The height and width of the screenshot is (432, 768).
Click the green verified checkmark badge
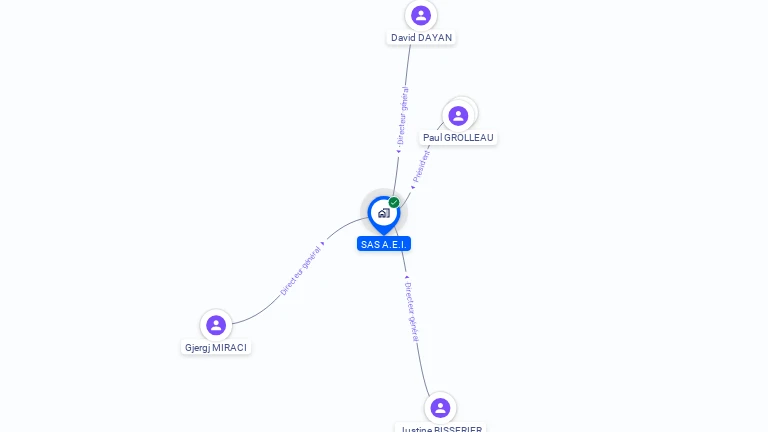[x=394, y=202]
